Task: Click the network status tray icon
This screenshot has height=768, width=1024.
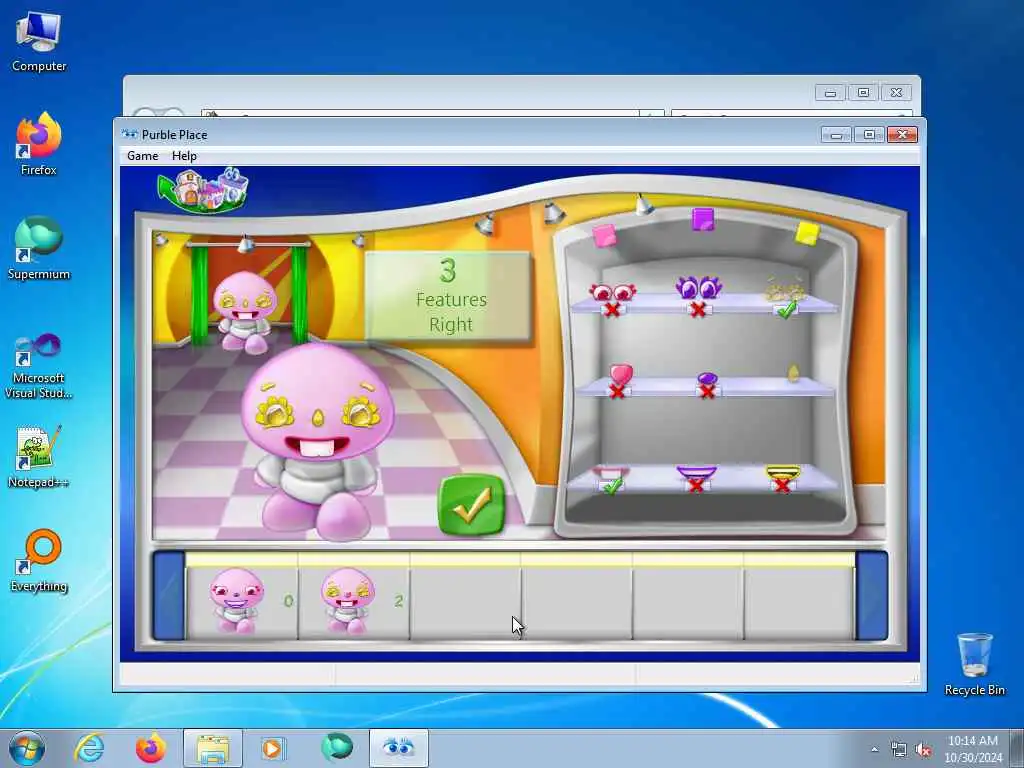Action: pos(899,750)
